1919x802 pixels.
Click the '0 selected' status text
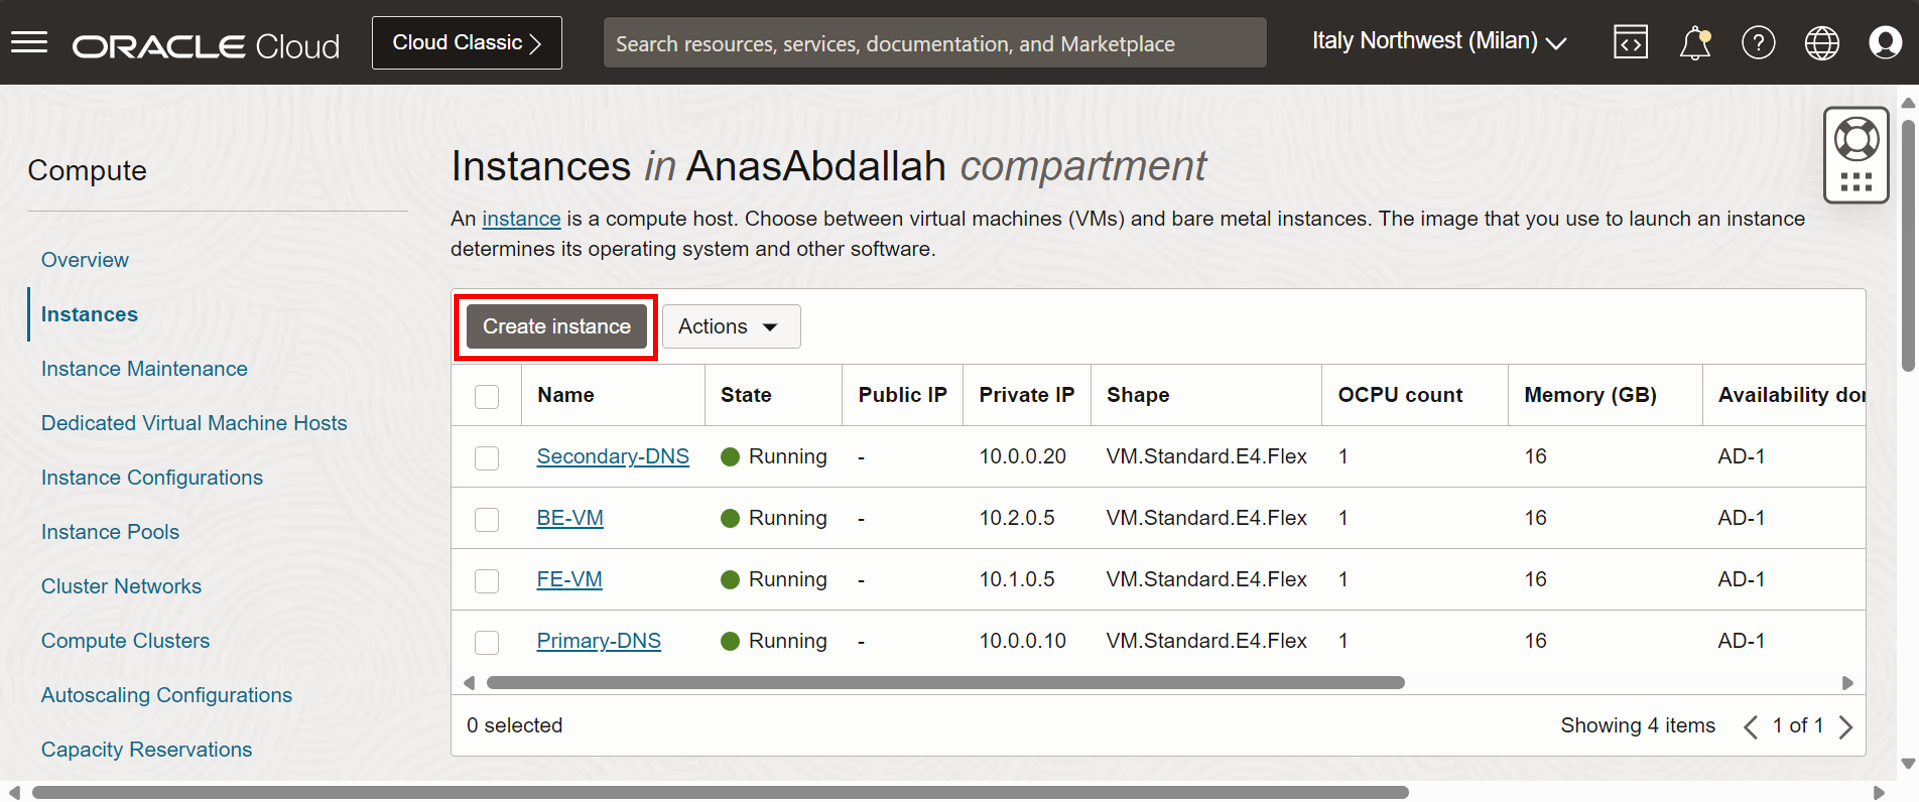coord(514,725)
